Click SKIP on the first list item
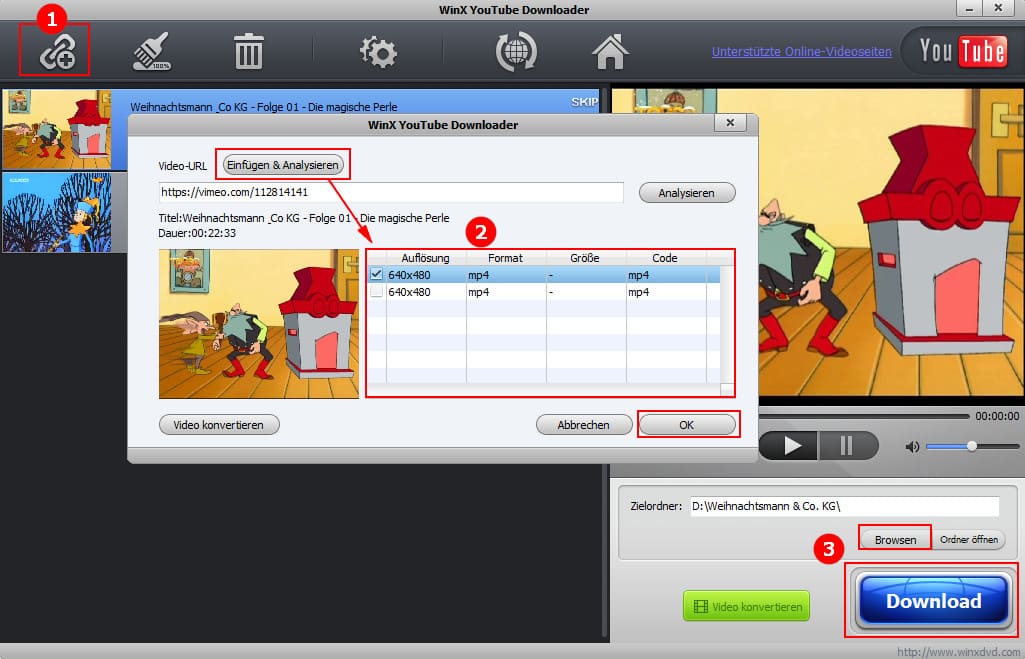 pyautogui.click(x=584, y=102)
